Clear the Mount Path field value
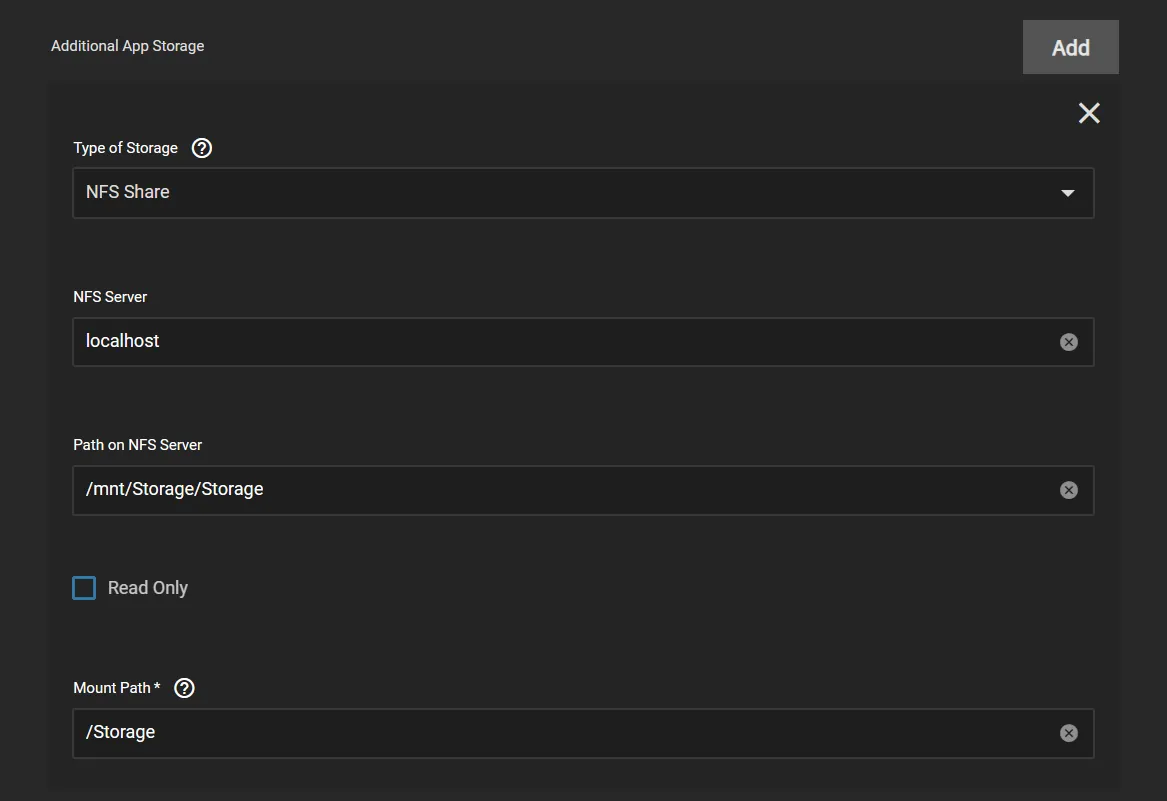The image size is (1167, 801). click(x=1068, y=732)
